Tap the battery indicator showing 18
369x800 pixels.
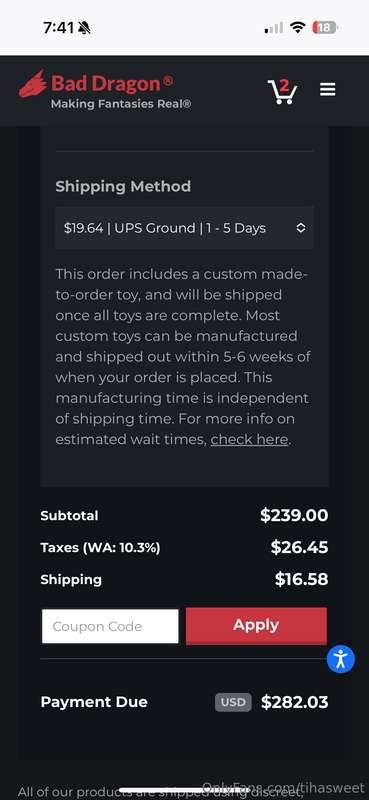pyautogui.click(x=324, y=28)
